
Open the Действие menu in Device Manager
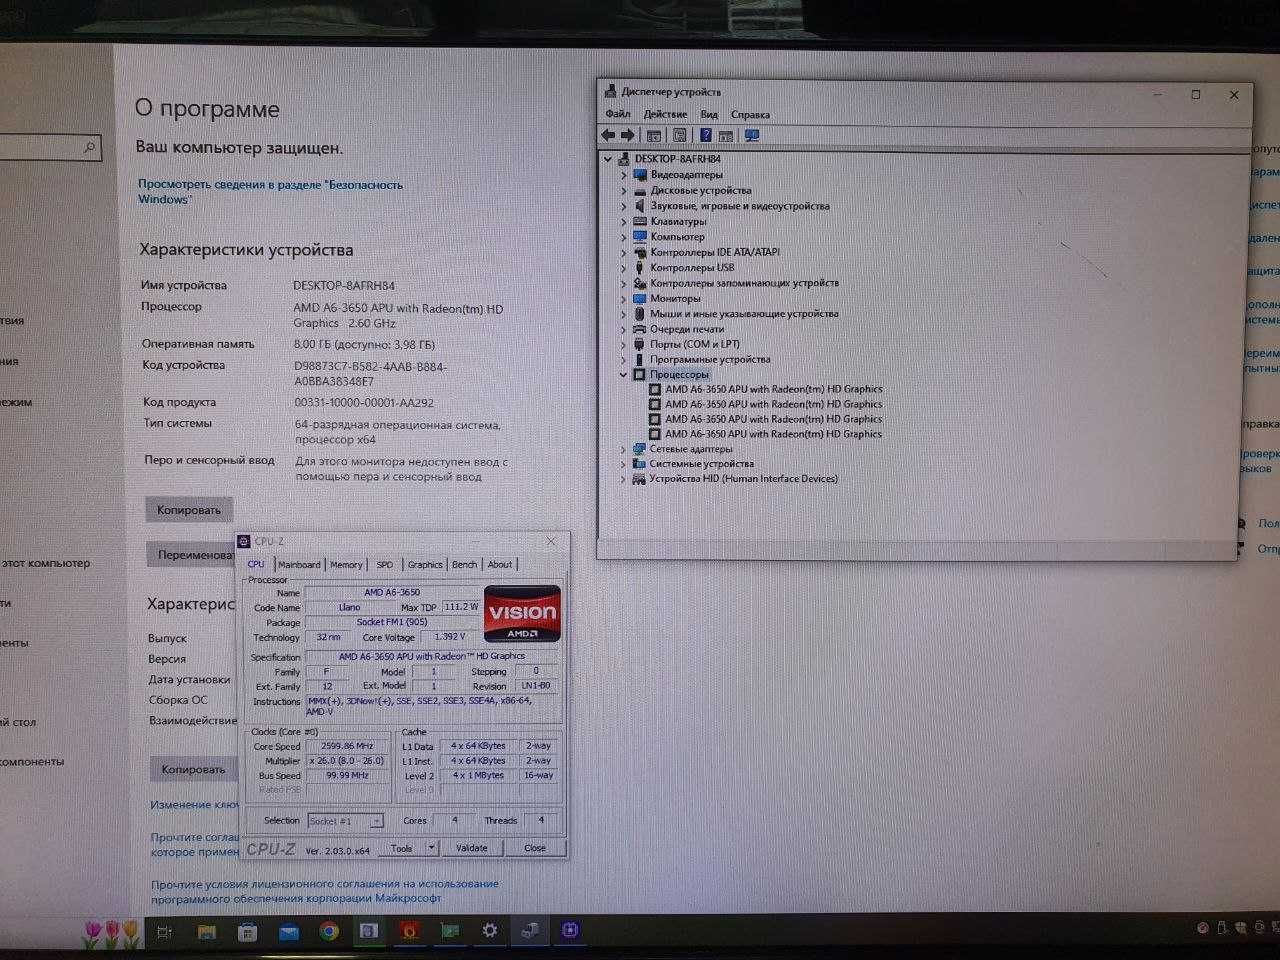[x=665, y=114]
